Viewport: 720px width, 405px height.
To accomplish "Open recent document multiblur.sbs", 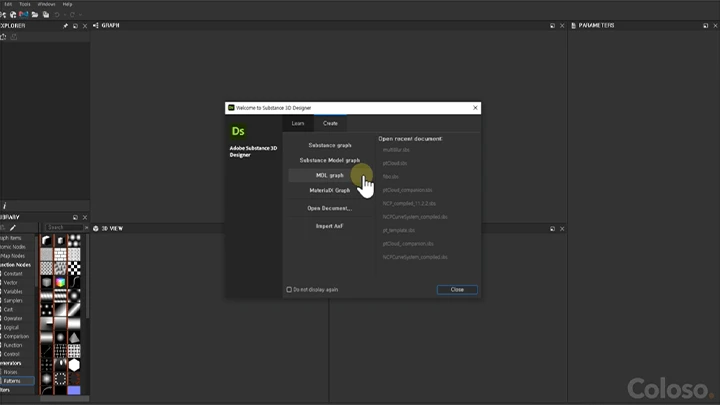I will pos(396,150).
